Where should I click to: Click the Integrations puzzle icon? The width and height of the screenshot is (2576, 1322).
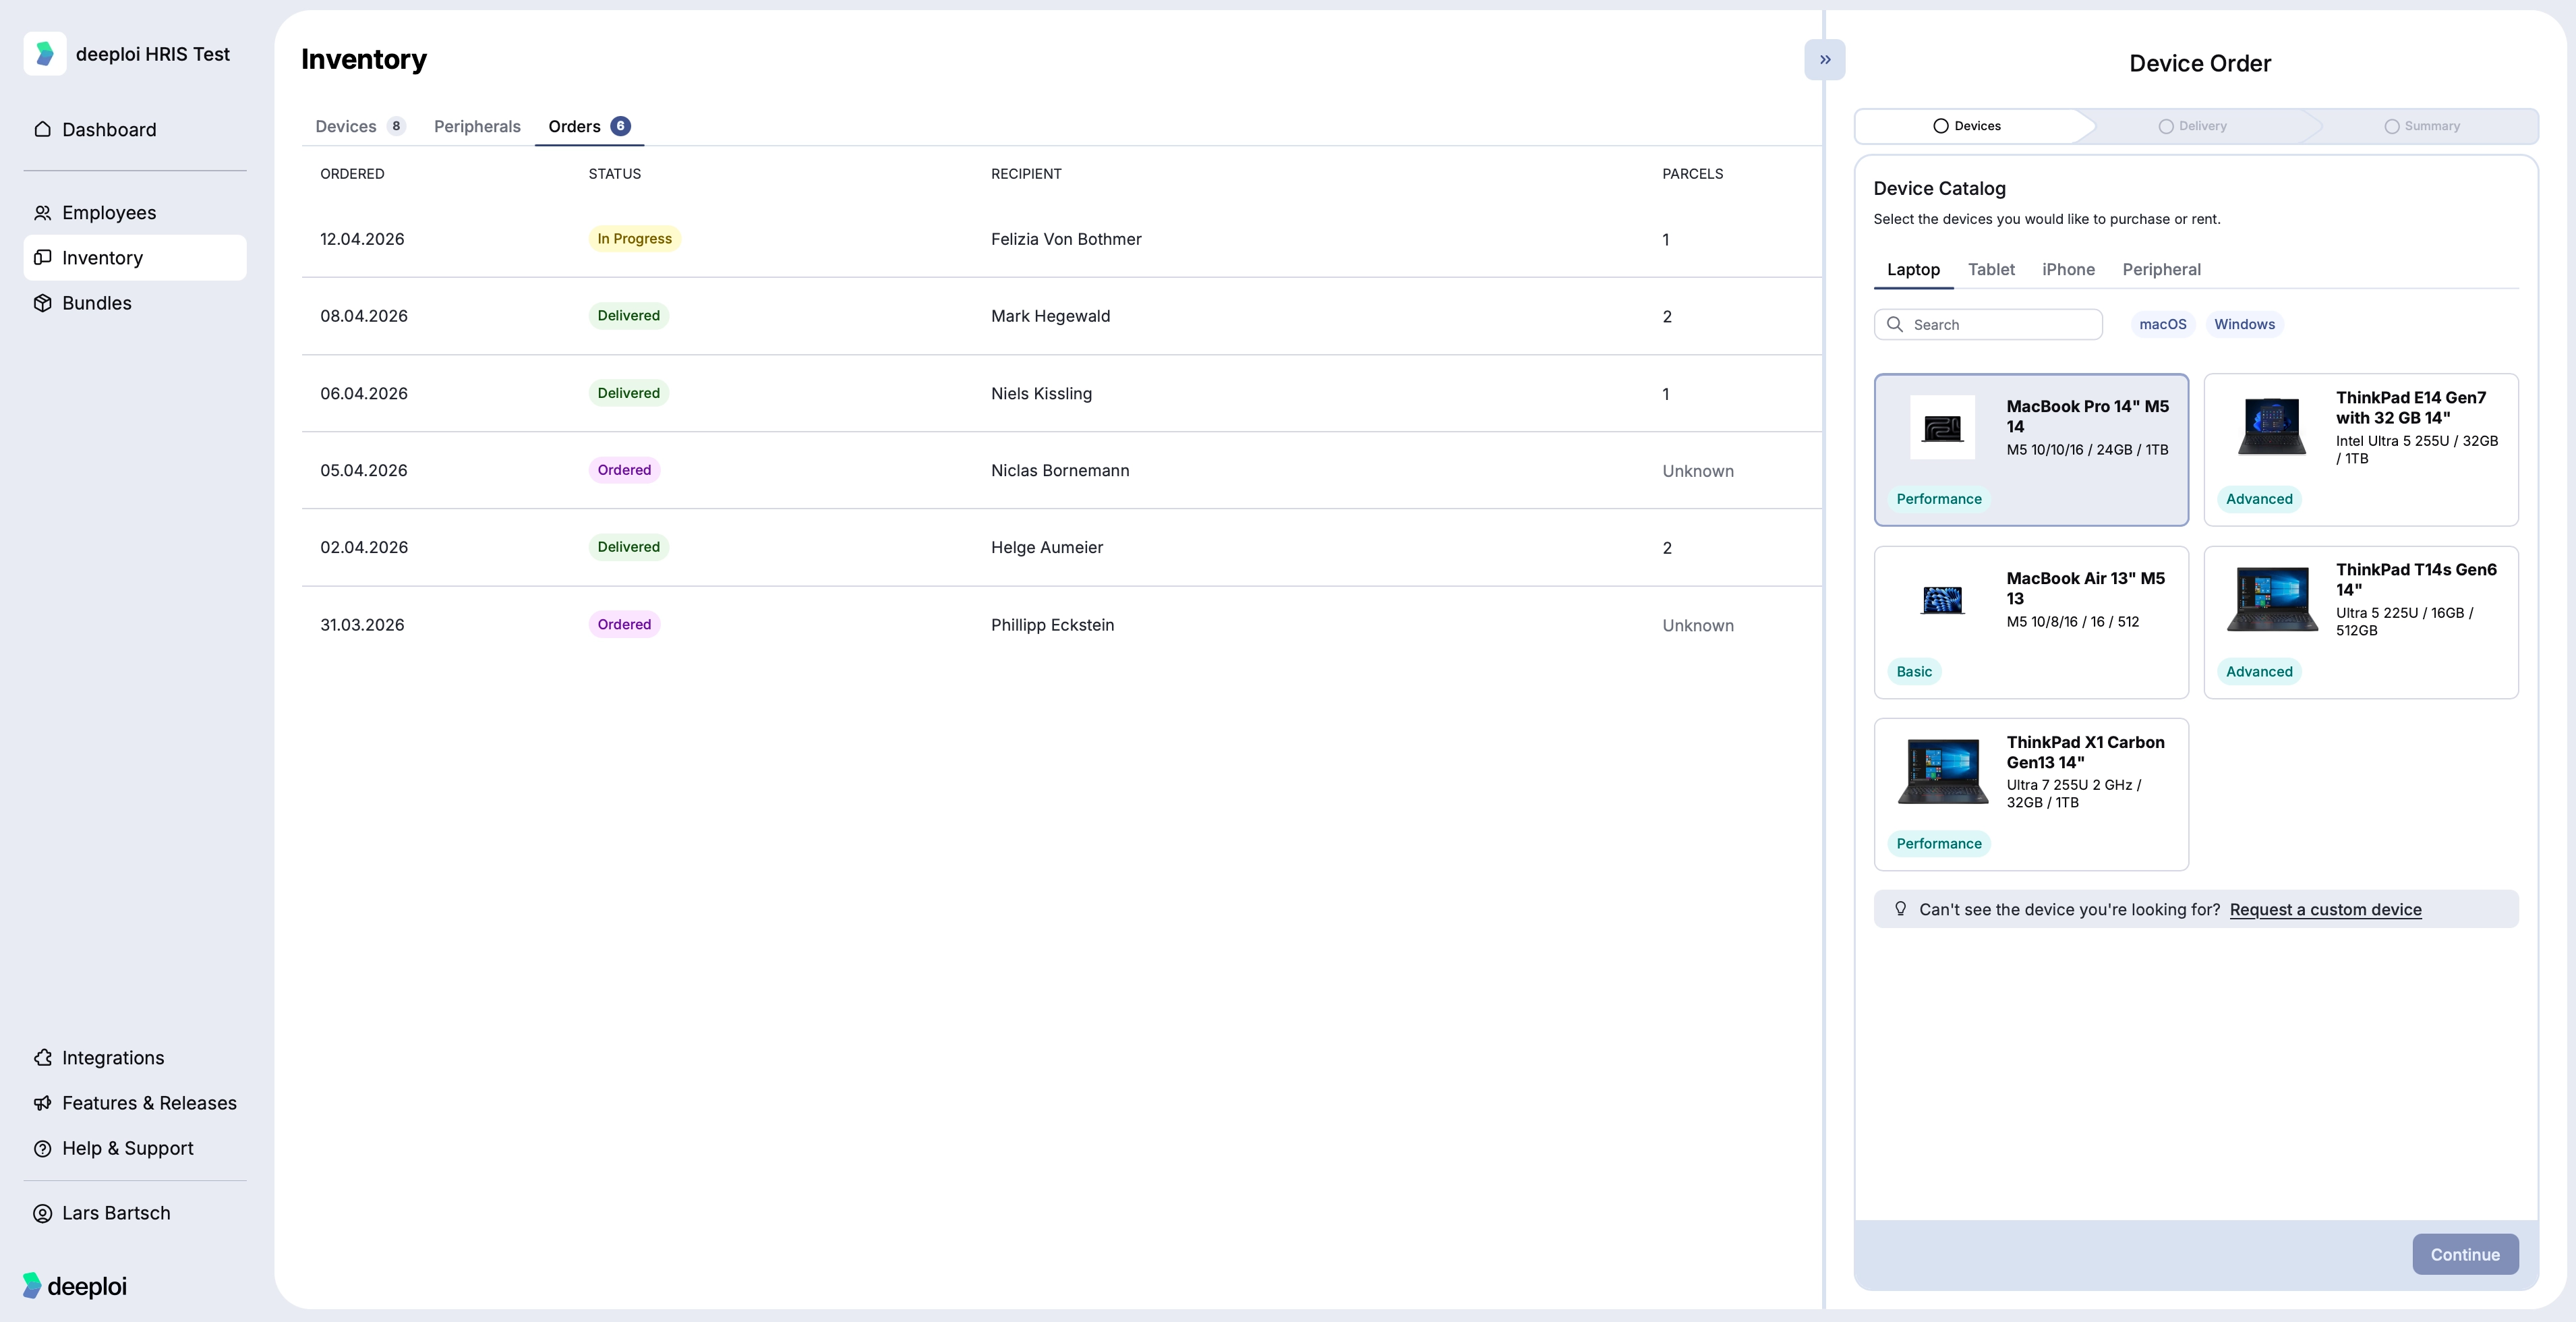click(x=42, y=1058)
